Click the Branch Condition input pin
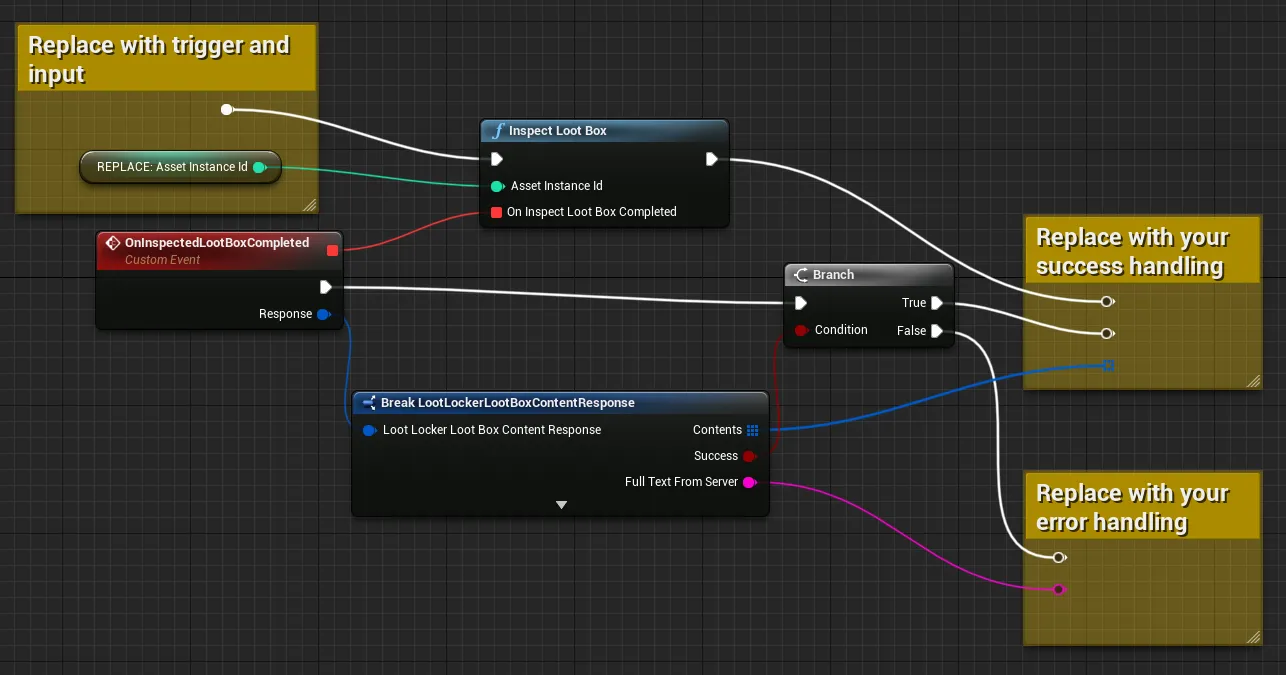Viewport: 1286px width, 675px height. pyautogui.click(x=800, y=330)
